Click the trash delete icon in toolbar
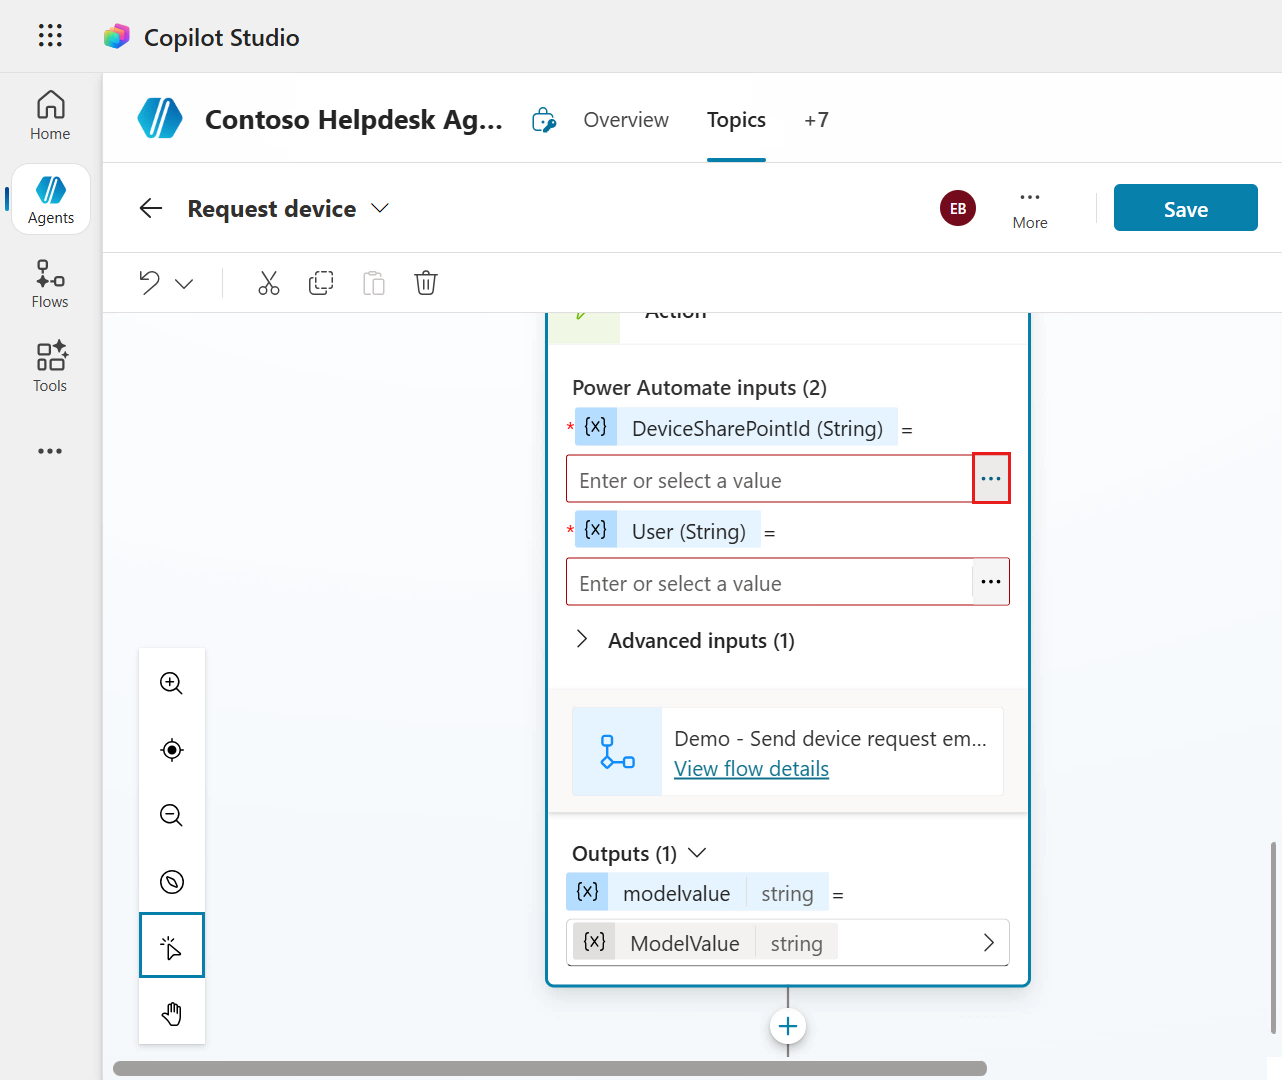The width and height of the screenshot is (1282, 1080). (426, 283)
